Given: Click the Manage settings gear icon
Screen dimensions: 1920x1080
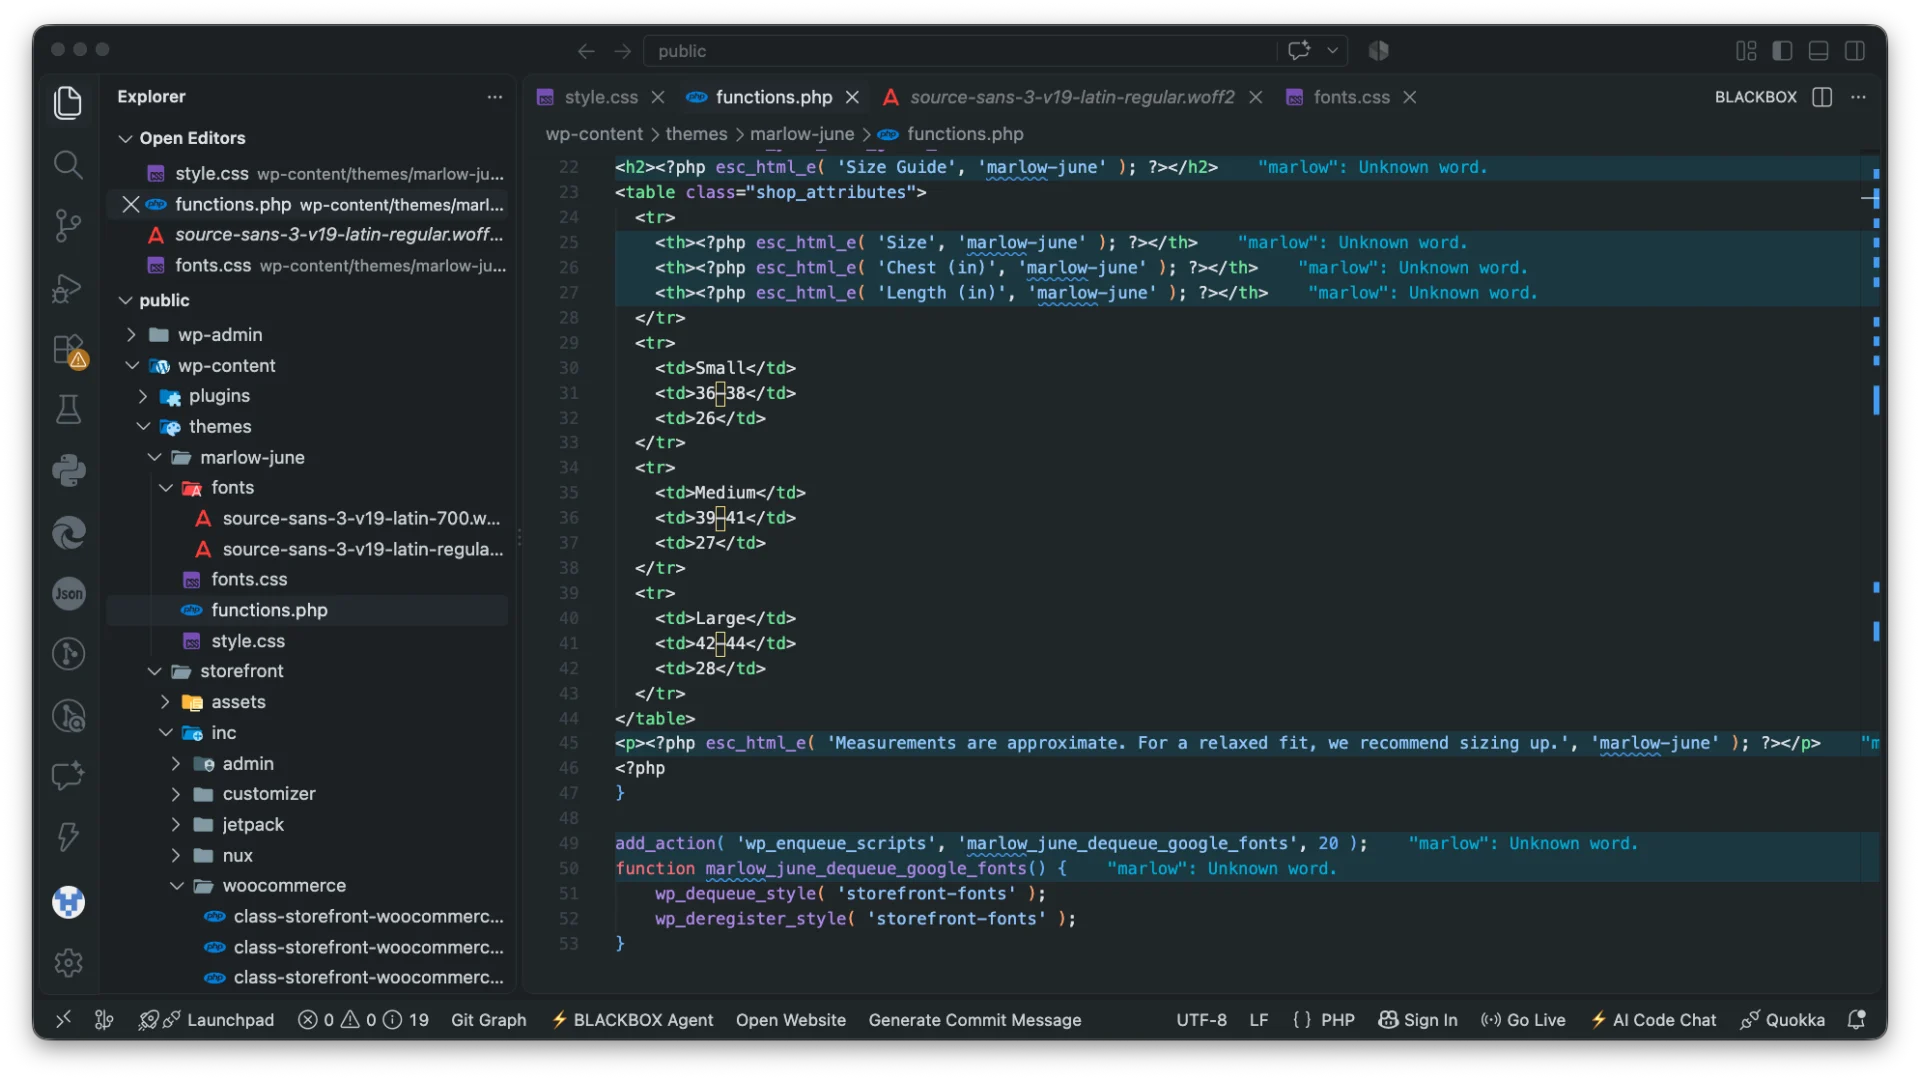Looking at the screenshot, I should 68,963.
